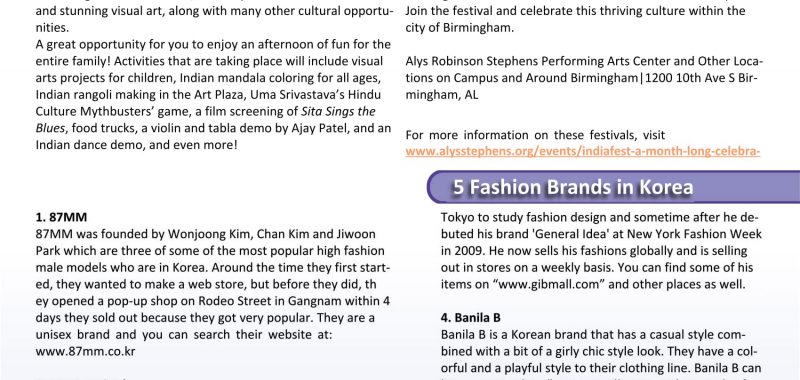This screenshot has height=380, width=800.
Task: Click 'Indian dance demo, and even more!' line
Action: click(x=137, y=145)
